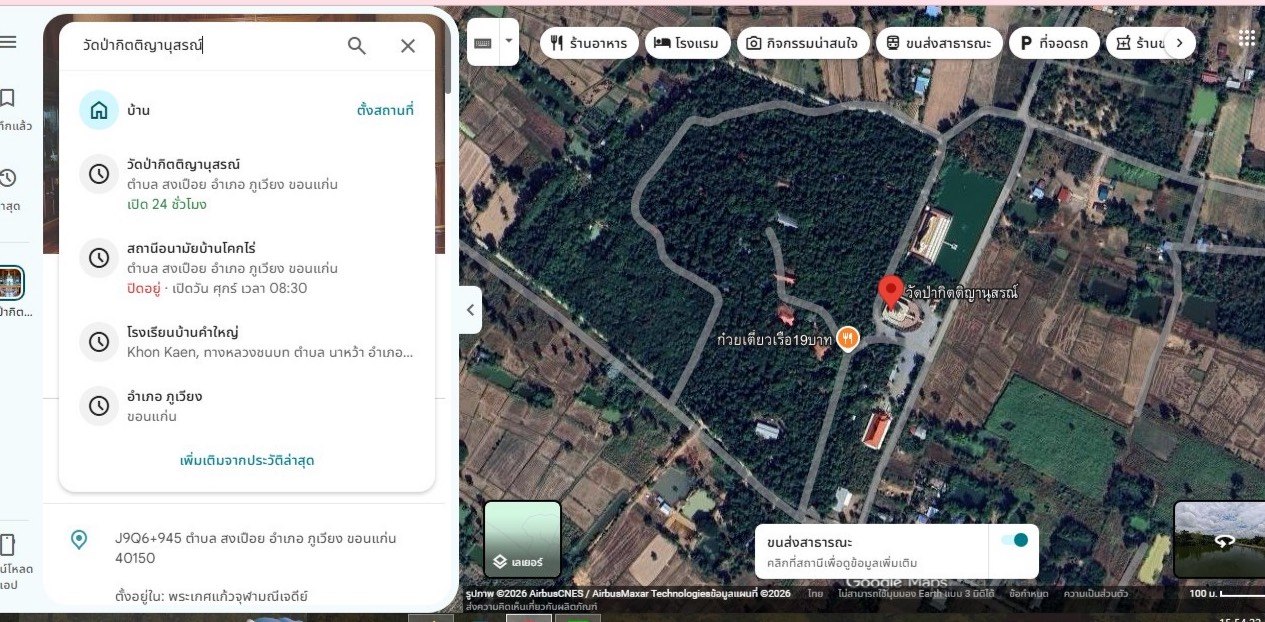Click the get-the-app phone icon in sidebar
This screenshot has height=622, width=1265.
point(7,545)
